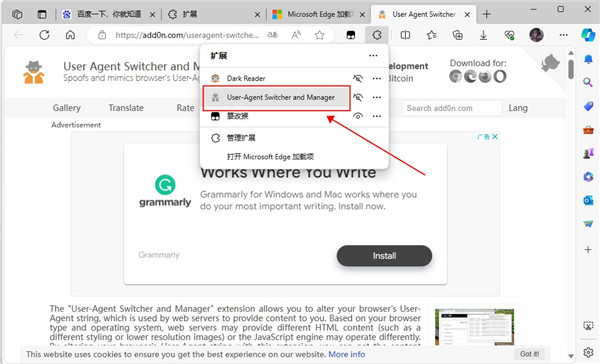This screenshot has height=364, width=600.
Task: Open Browser essentials heart icon
Action: (x=509, y=35)
